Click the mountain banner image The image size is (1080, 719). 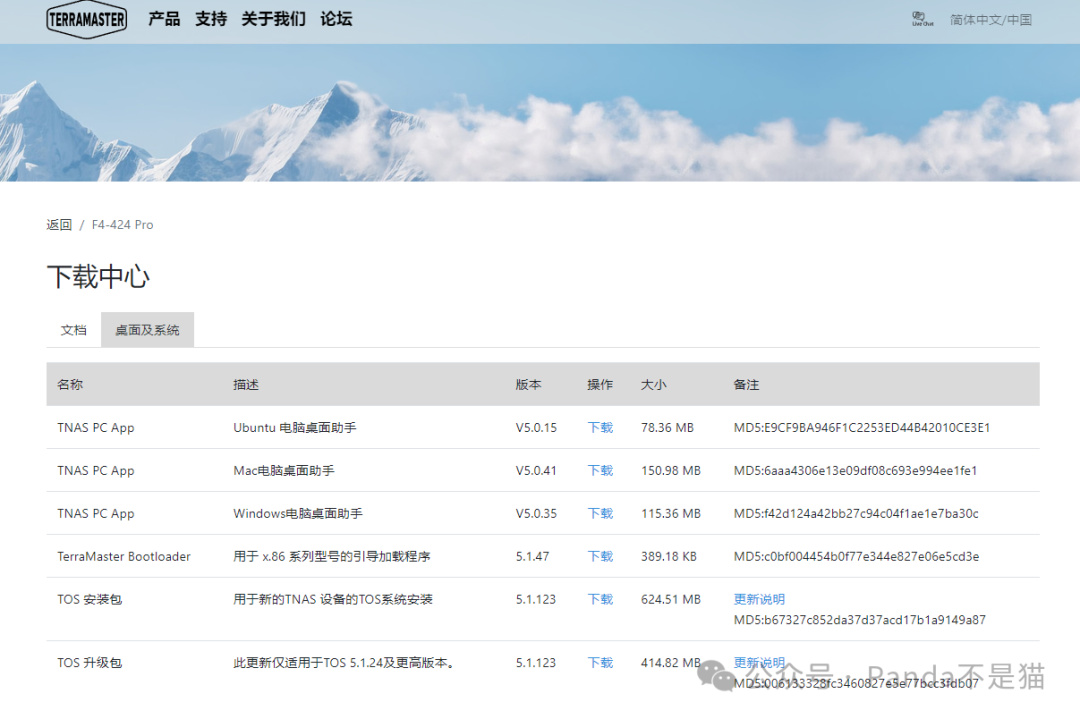540,113
